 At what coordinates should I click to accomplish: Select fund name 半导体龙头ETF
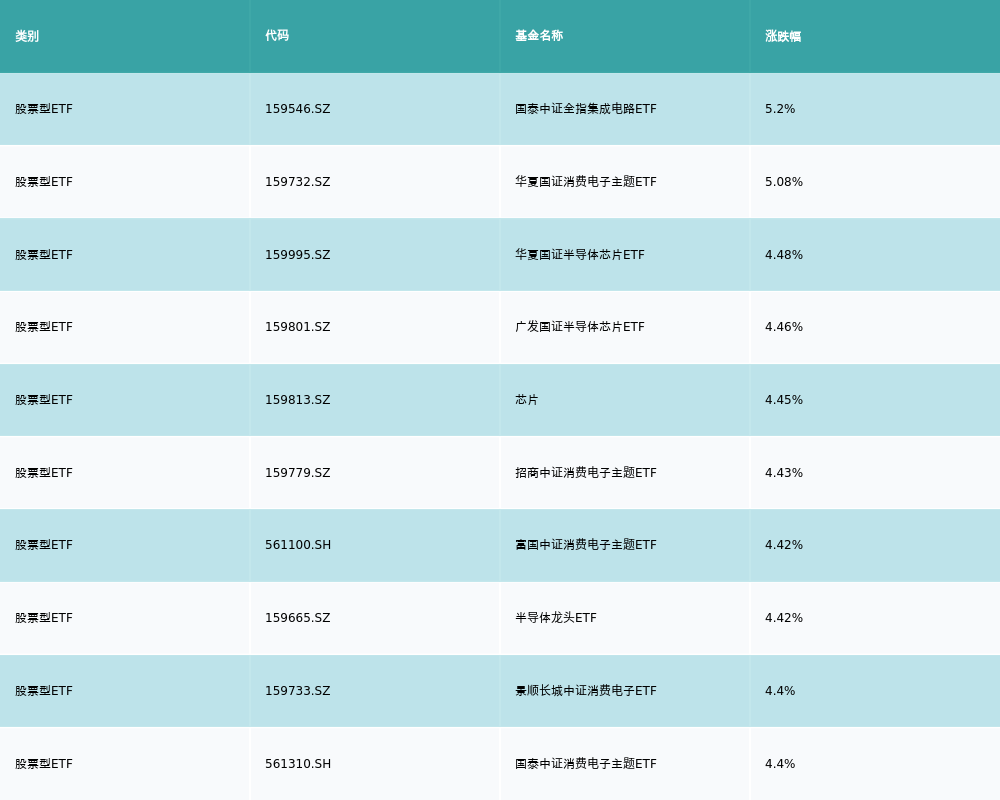pos(555,618)
